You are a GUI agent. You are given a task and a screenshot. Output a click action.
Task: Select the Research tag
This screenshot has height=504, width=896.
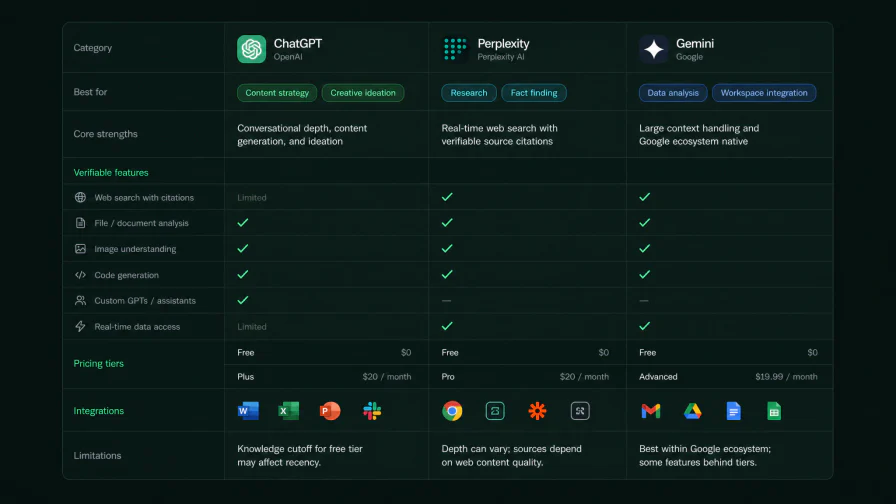pos(469,93)
